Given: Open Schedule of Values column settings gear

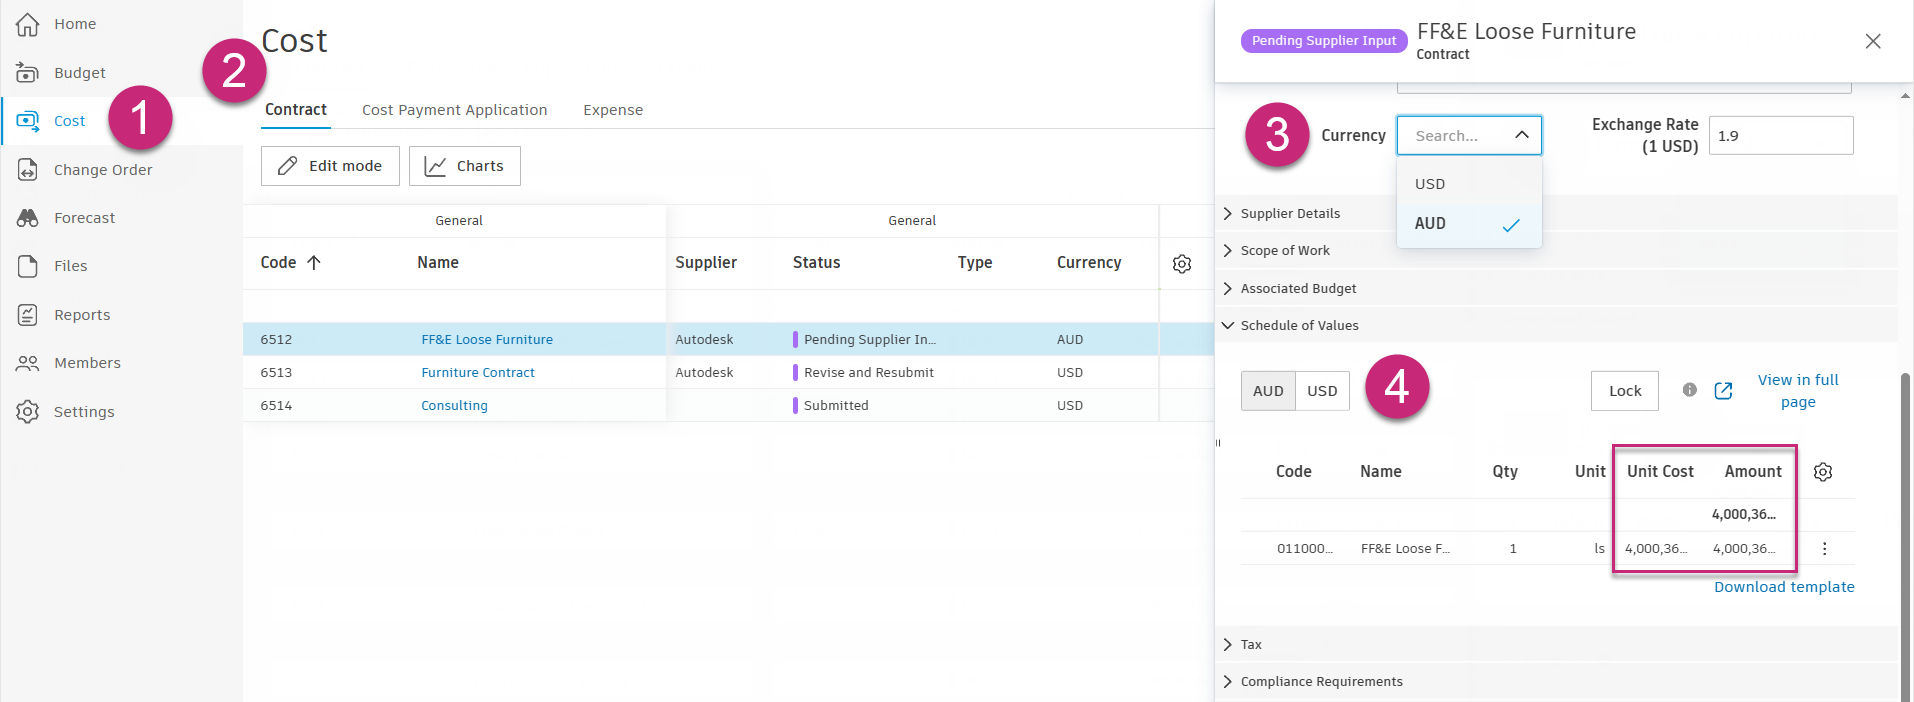Looking at the screenshot, I should (1823, 472).
